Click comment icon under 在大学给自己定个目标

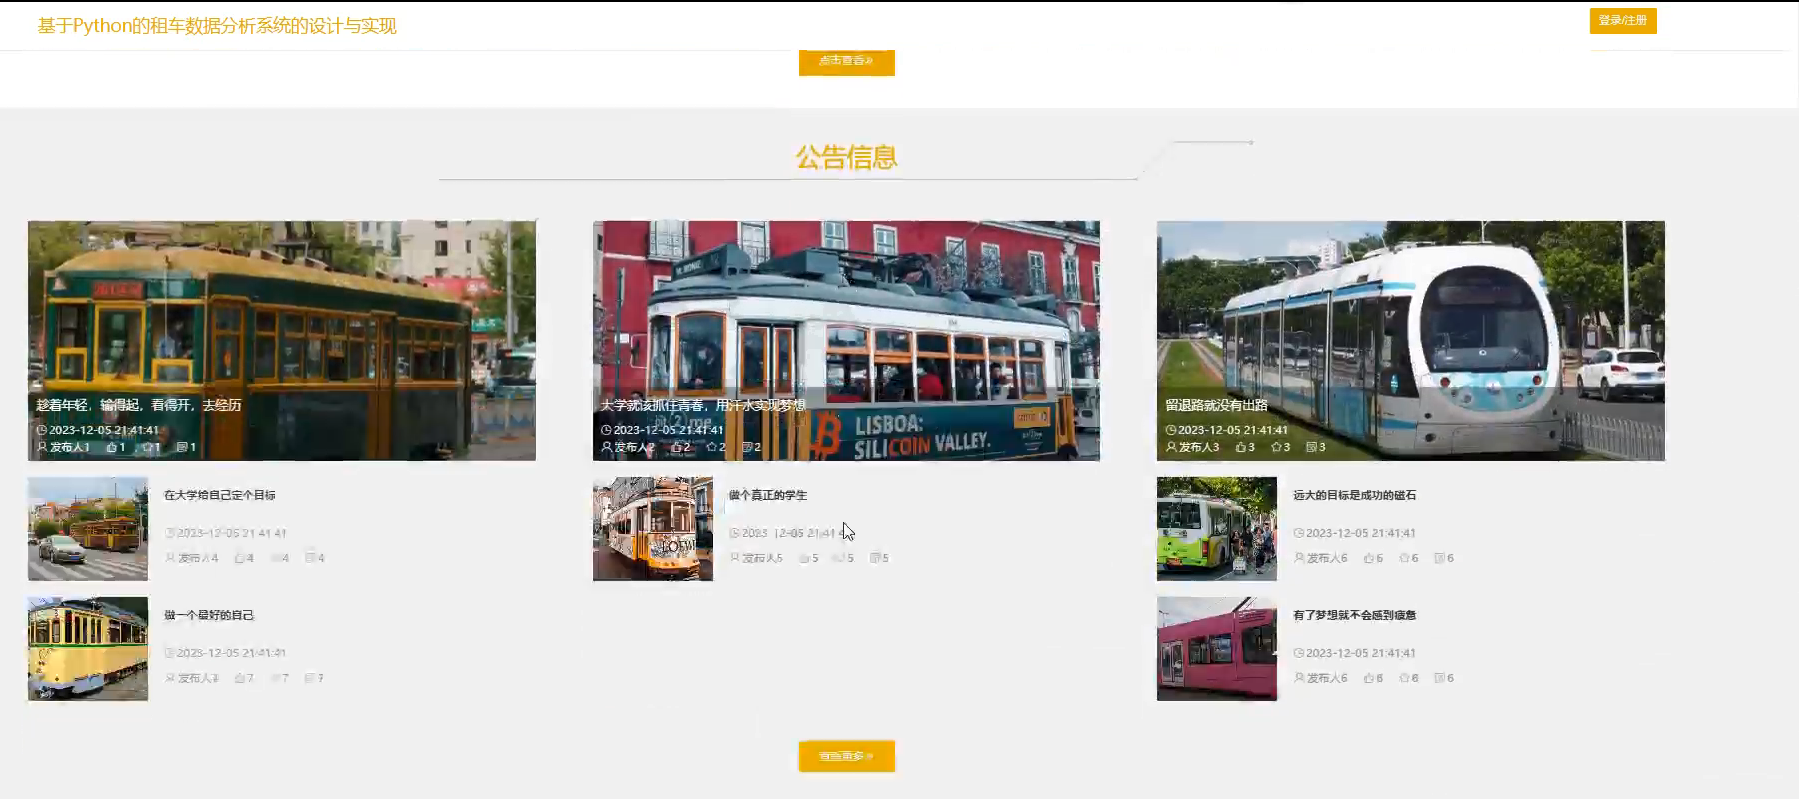(x=310, y=558)
